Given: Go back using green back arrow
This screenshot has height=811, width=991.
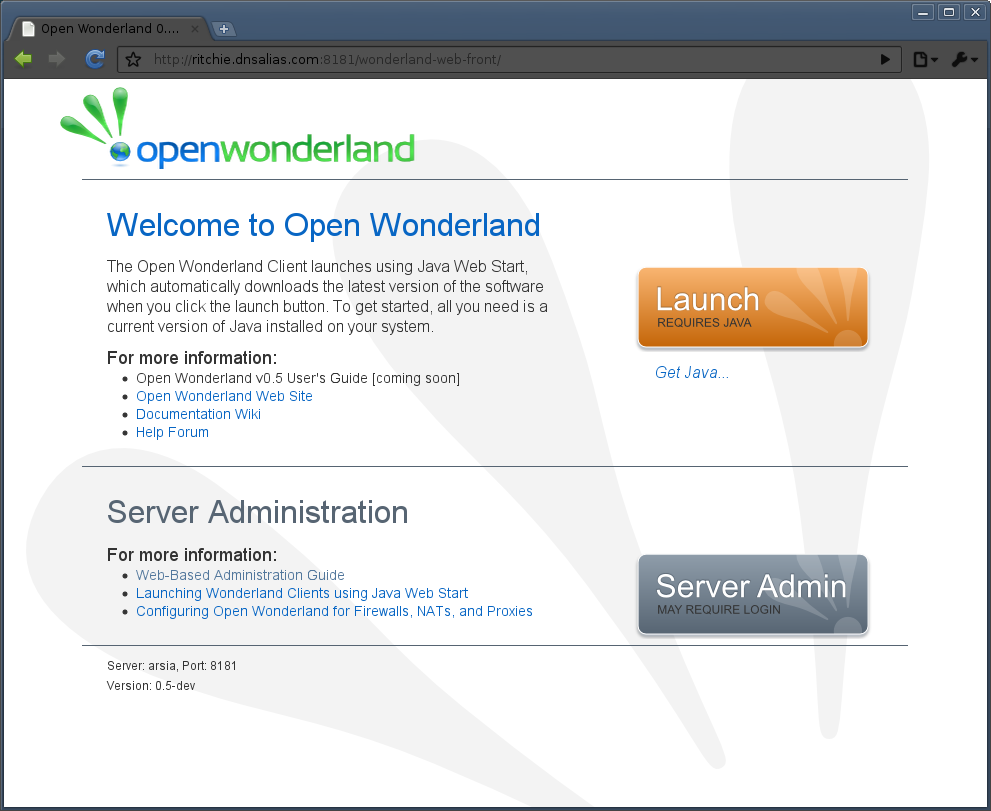Looking at the screenshot, I should 23,59.
